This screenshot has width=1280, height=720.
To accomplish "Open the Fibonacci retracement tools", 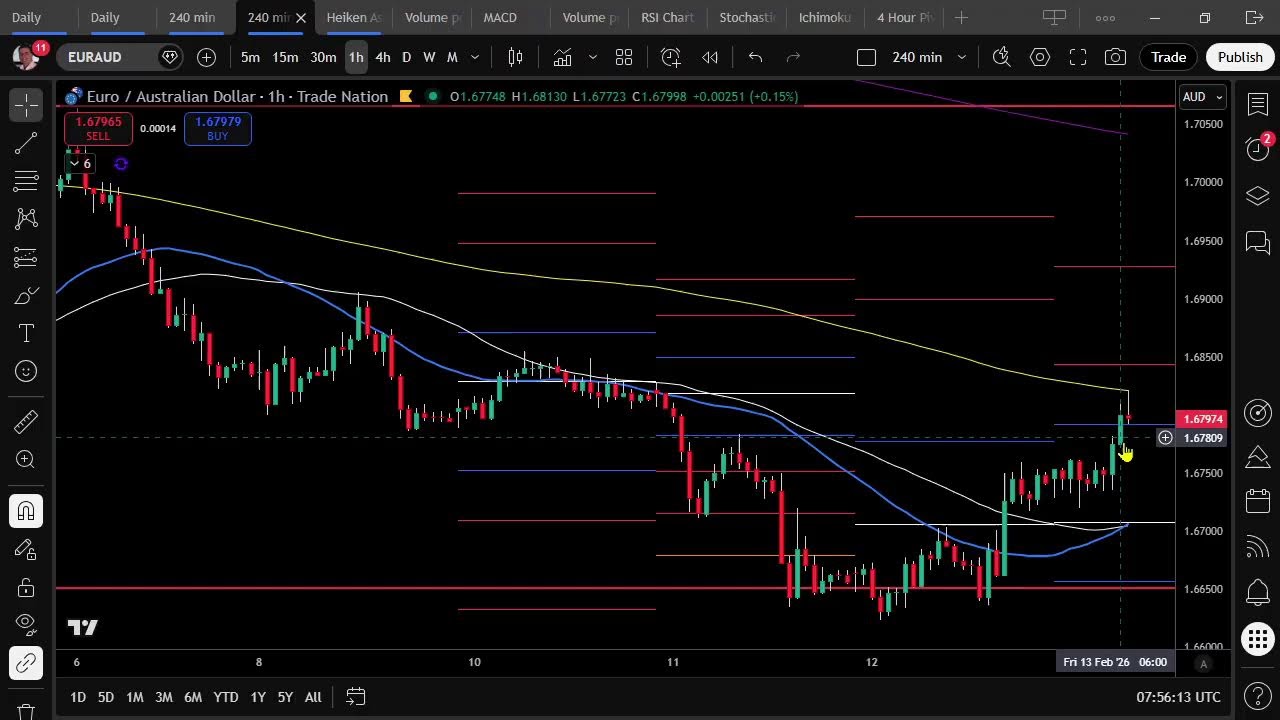I will pyautogui.click(x=26, y=181).
